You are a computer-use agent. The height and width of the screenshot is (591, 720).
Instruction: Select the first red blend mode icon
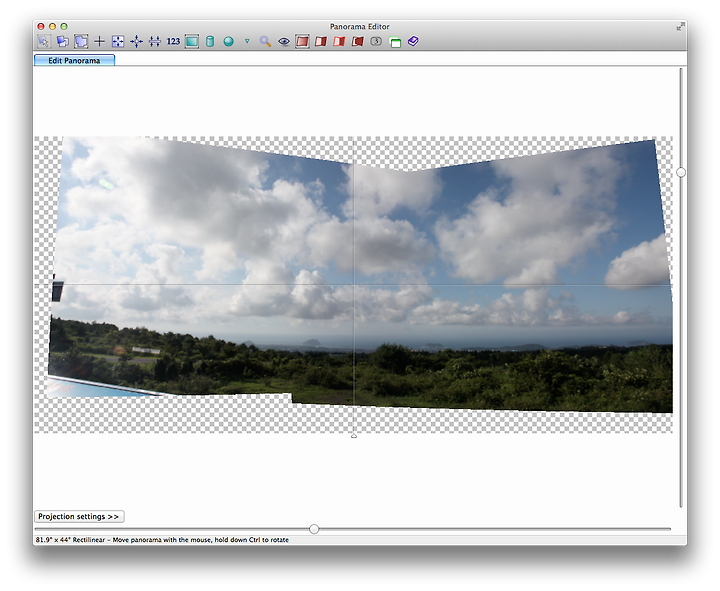(x=302, y=41)
